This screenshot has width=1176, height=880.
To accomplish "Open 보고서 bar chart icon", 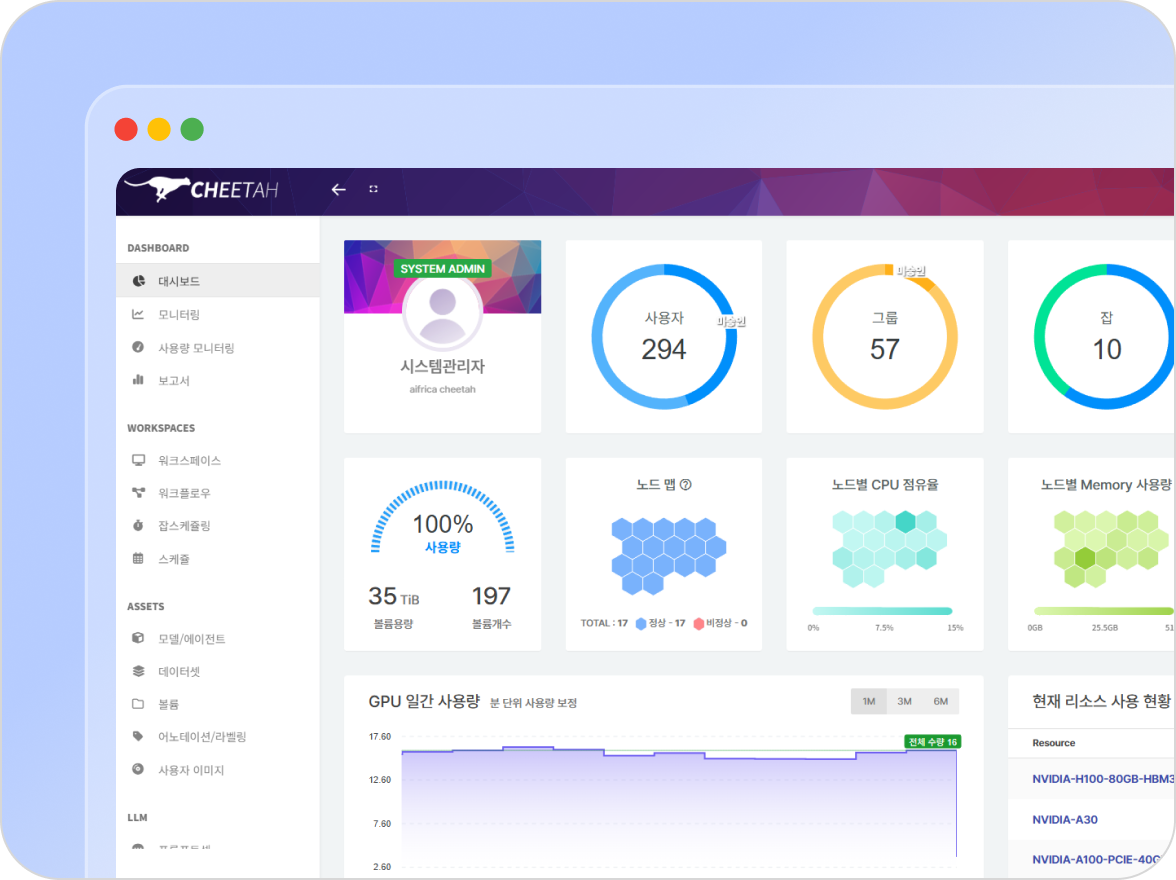I will (x=138, y=380).
